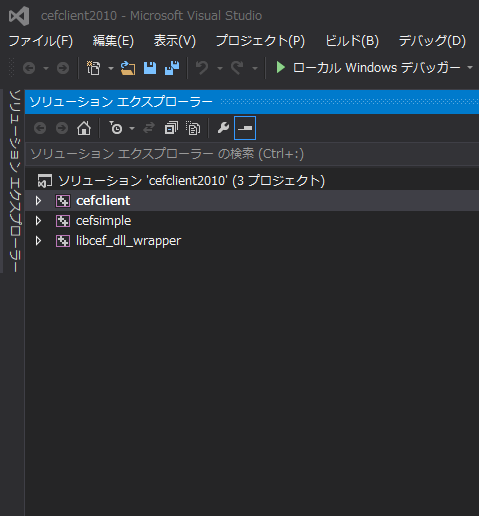The image size is (479, 516).
Task: Click green Start debugging play icon
Action: (281, 67)
